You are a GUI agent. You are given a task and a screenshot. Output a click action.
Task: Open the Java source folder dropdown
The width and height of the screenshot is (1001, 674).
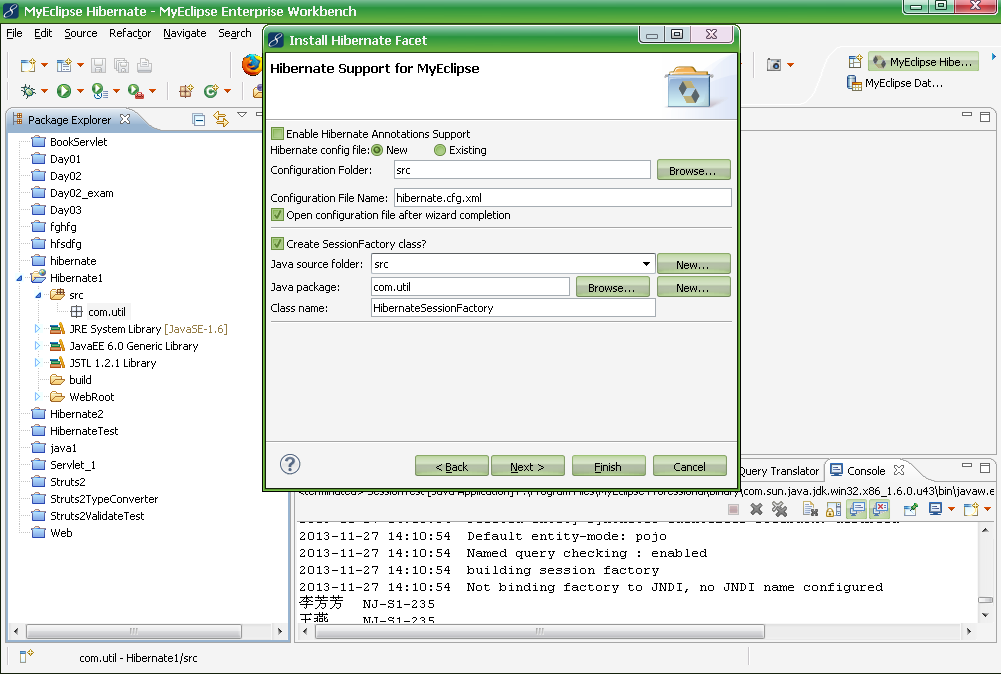[646, 264]
